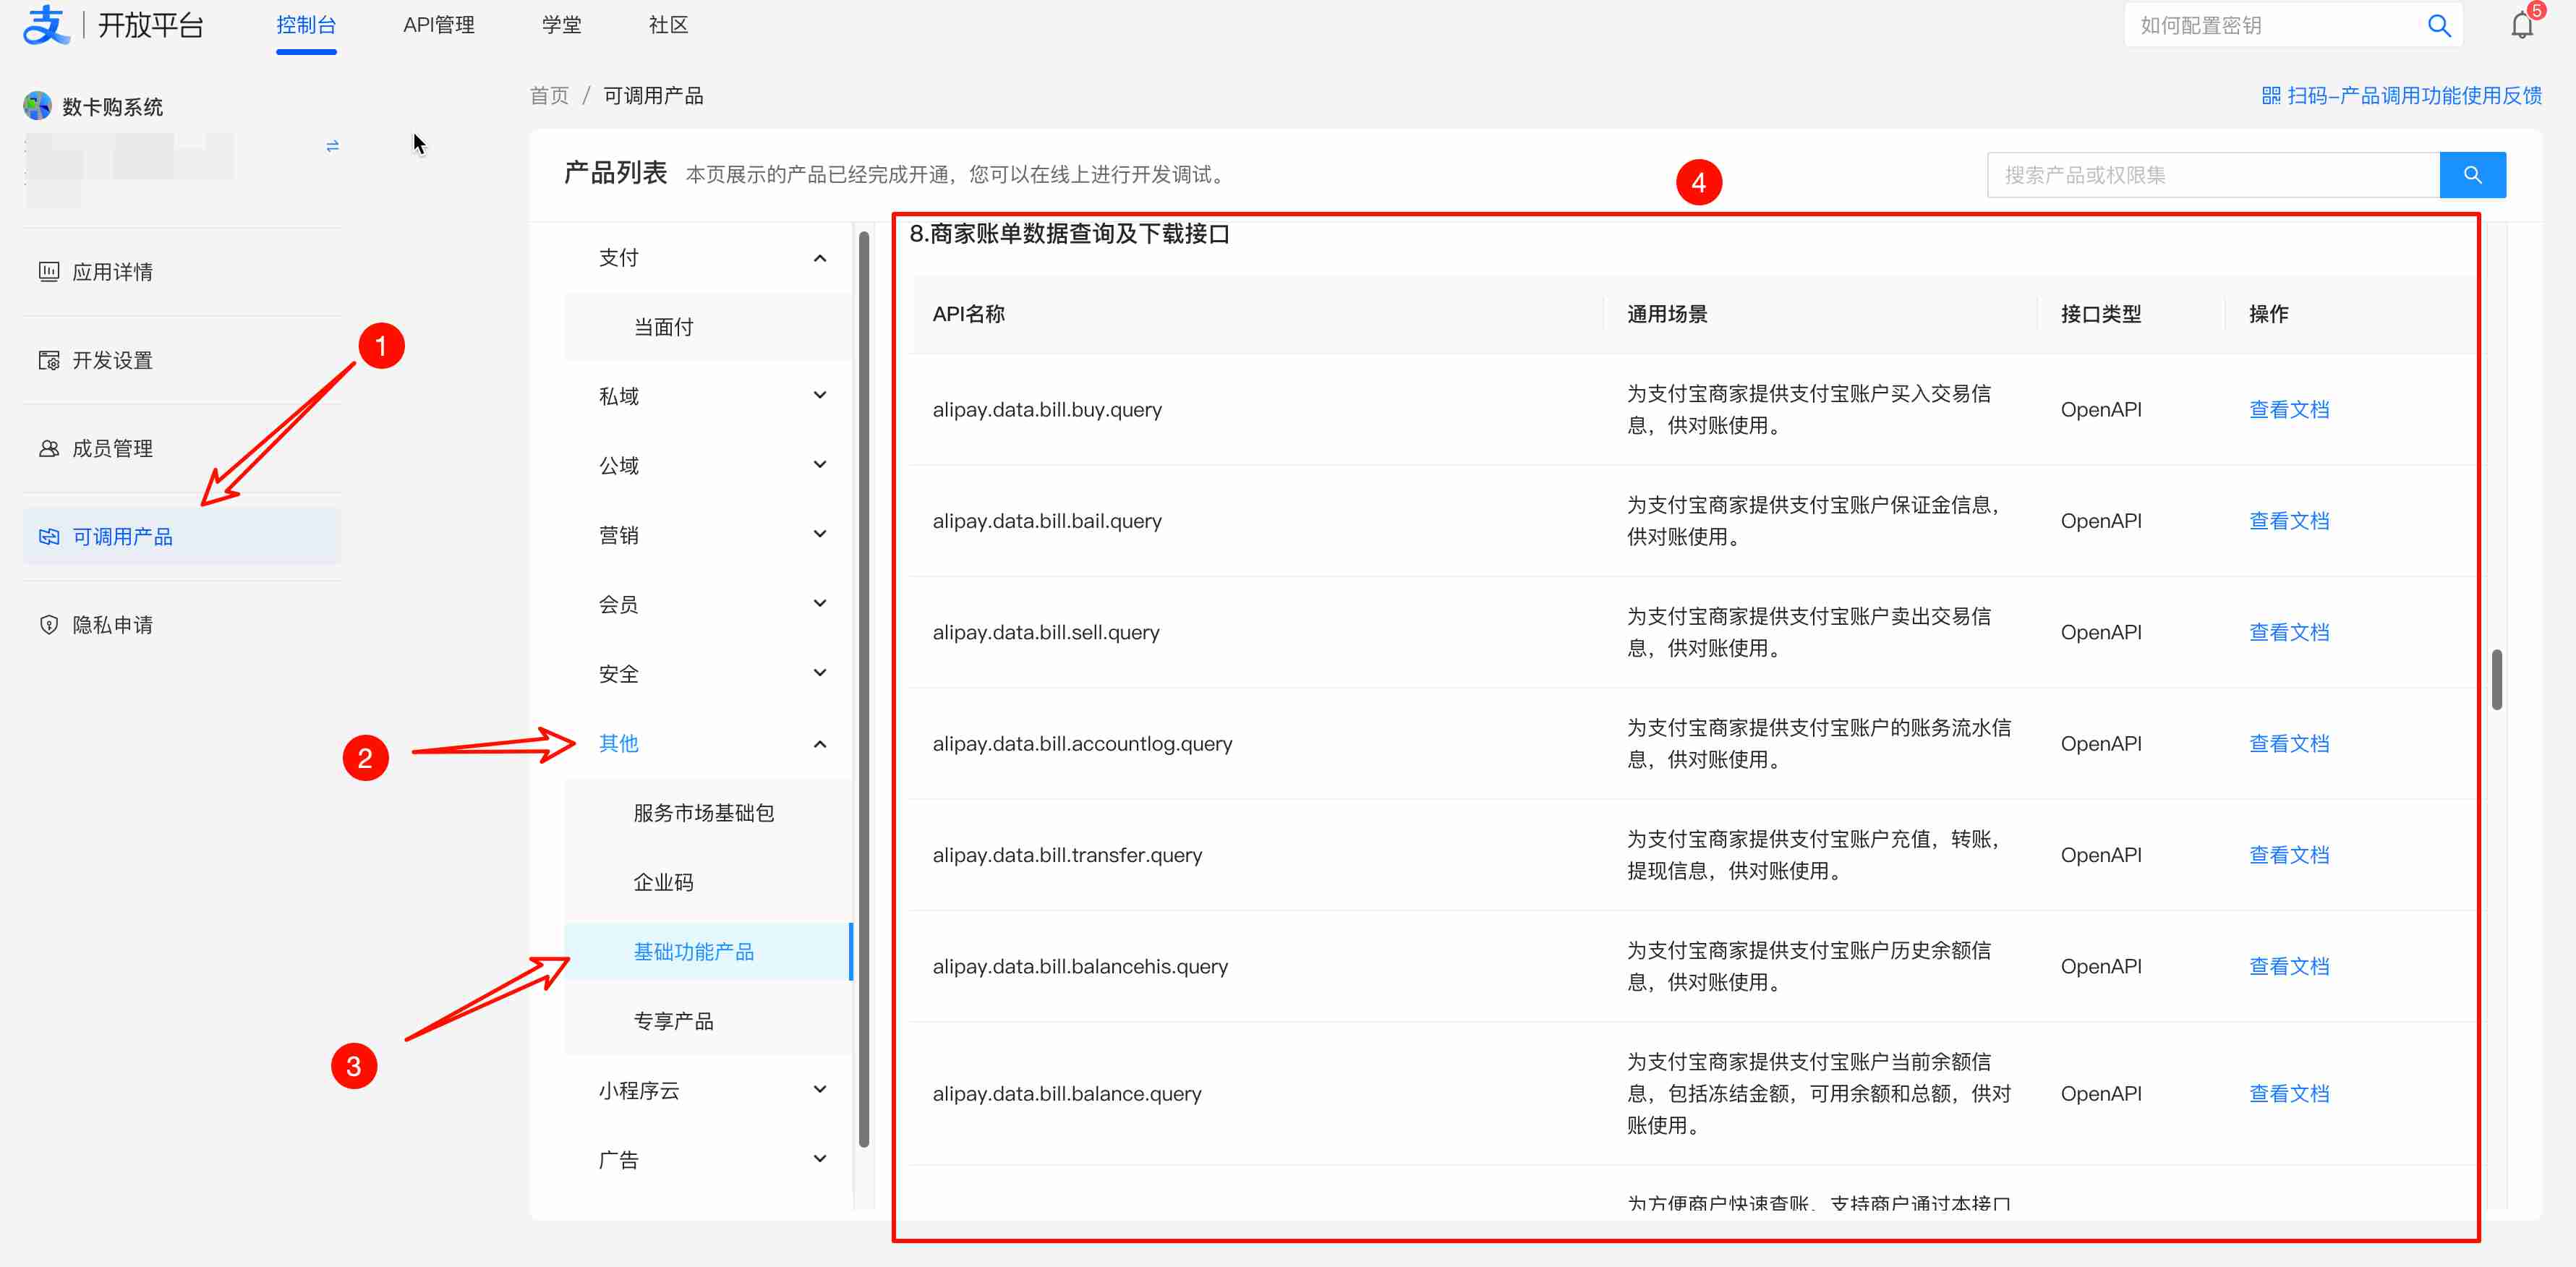Collapse the 支付 category

(x=819, y=258)
